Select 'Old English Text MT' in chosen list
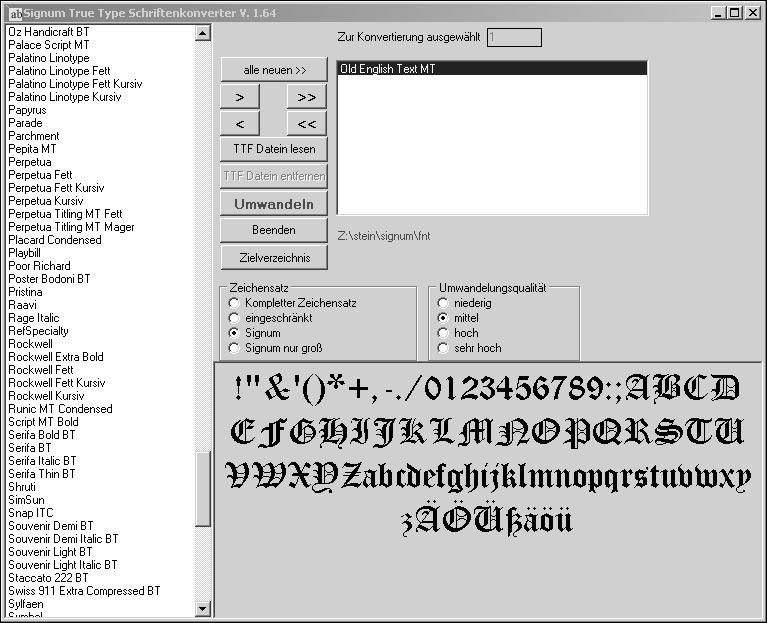 (492, 68)
